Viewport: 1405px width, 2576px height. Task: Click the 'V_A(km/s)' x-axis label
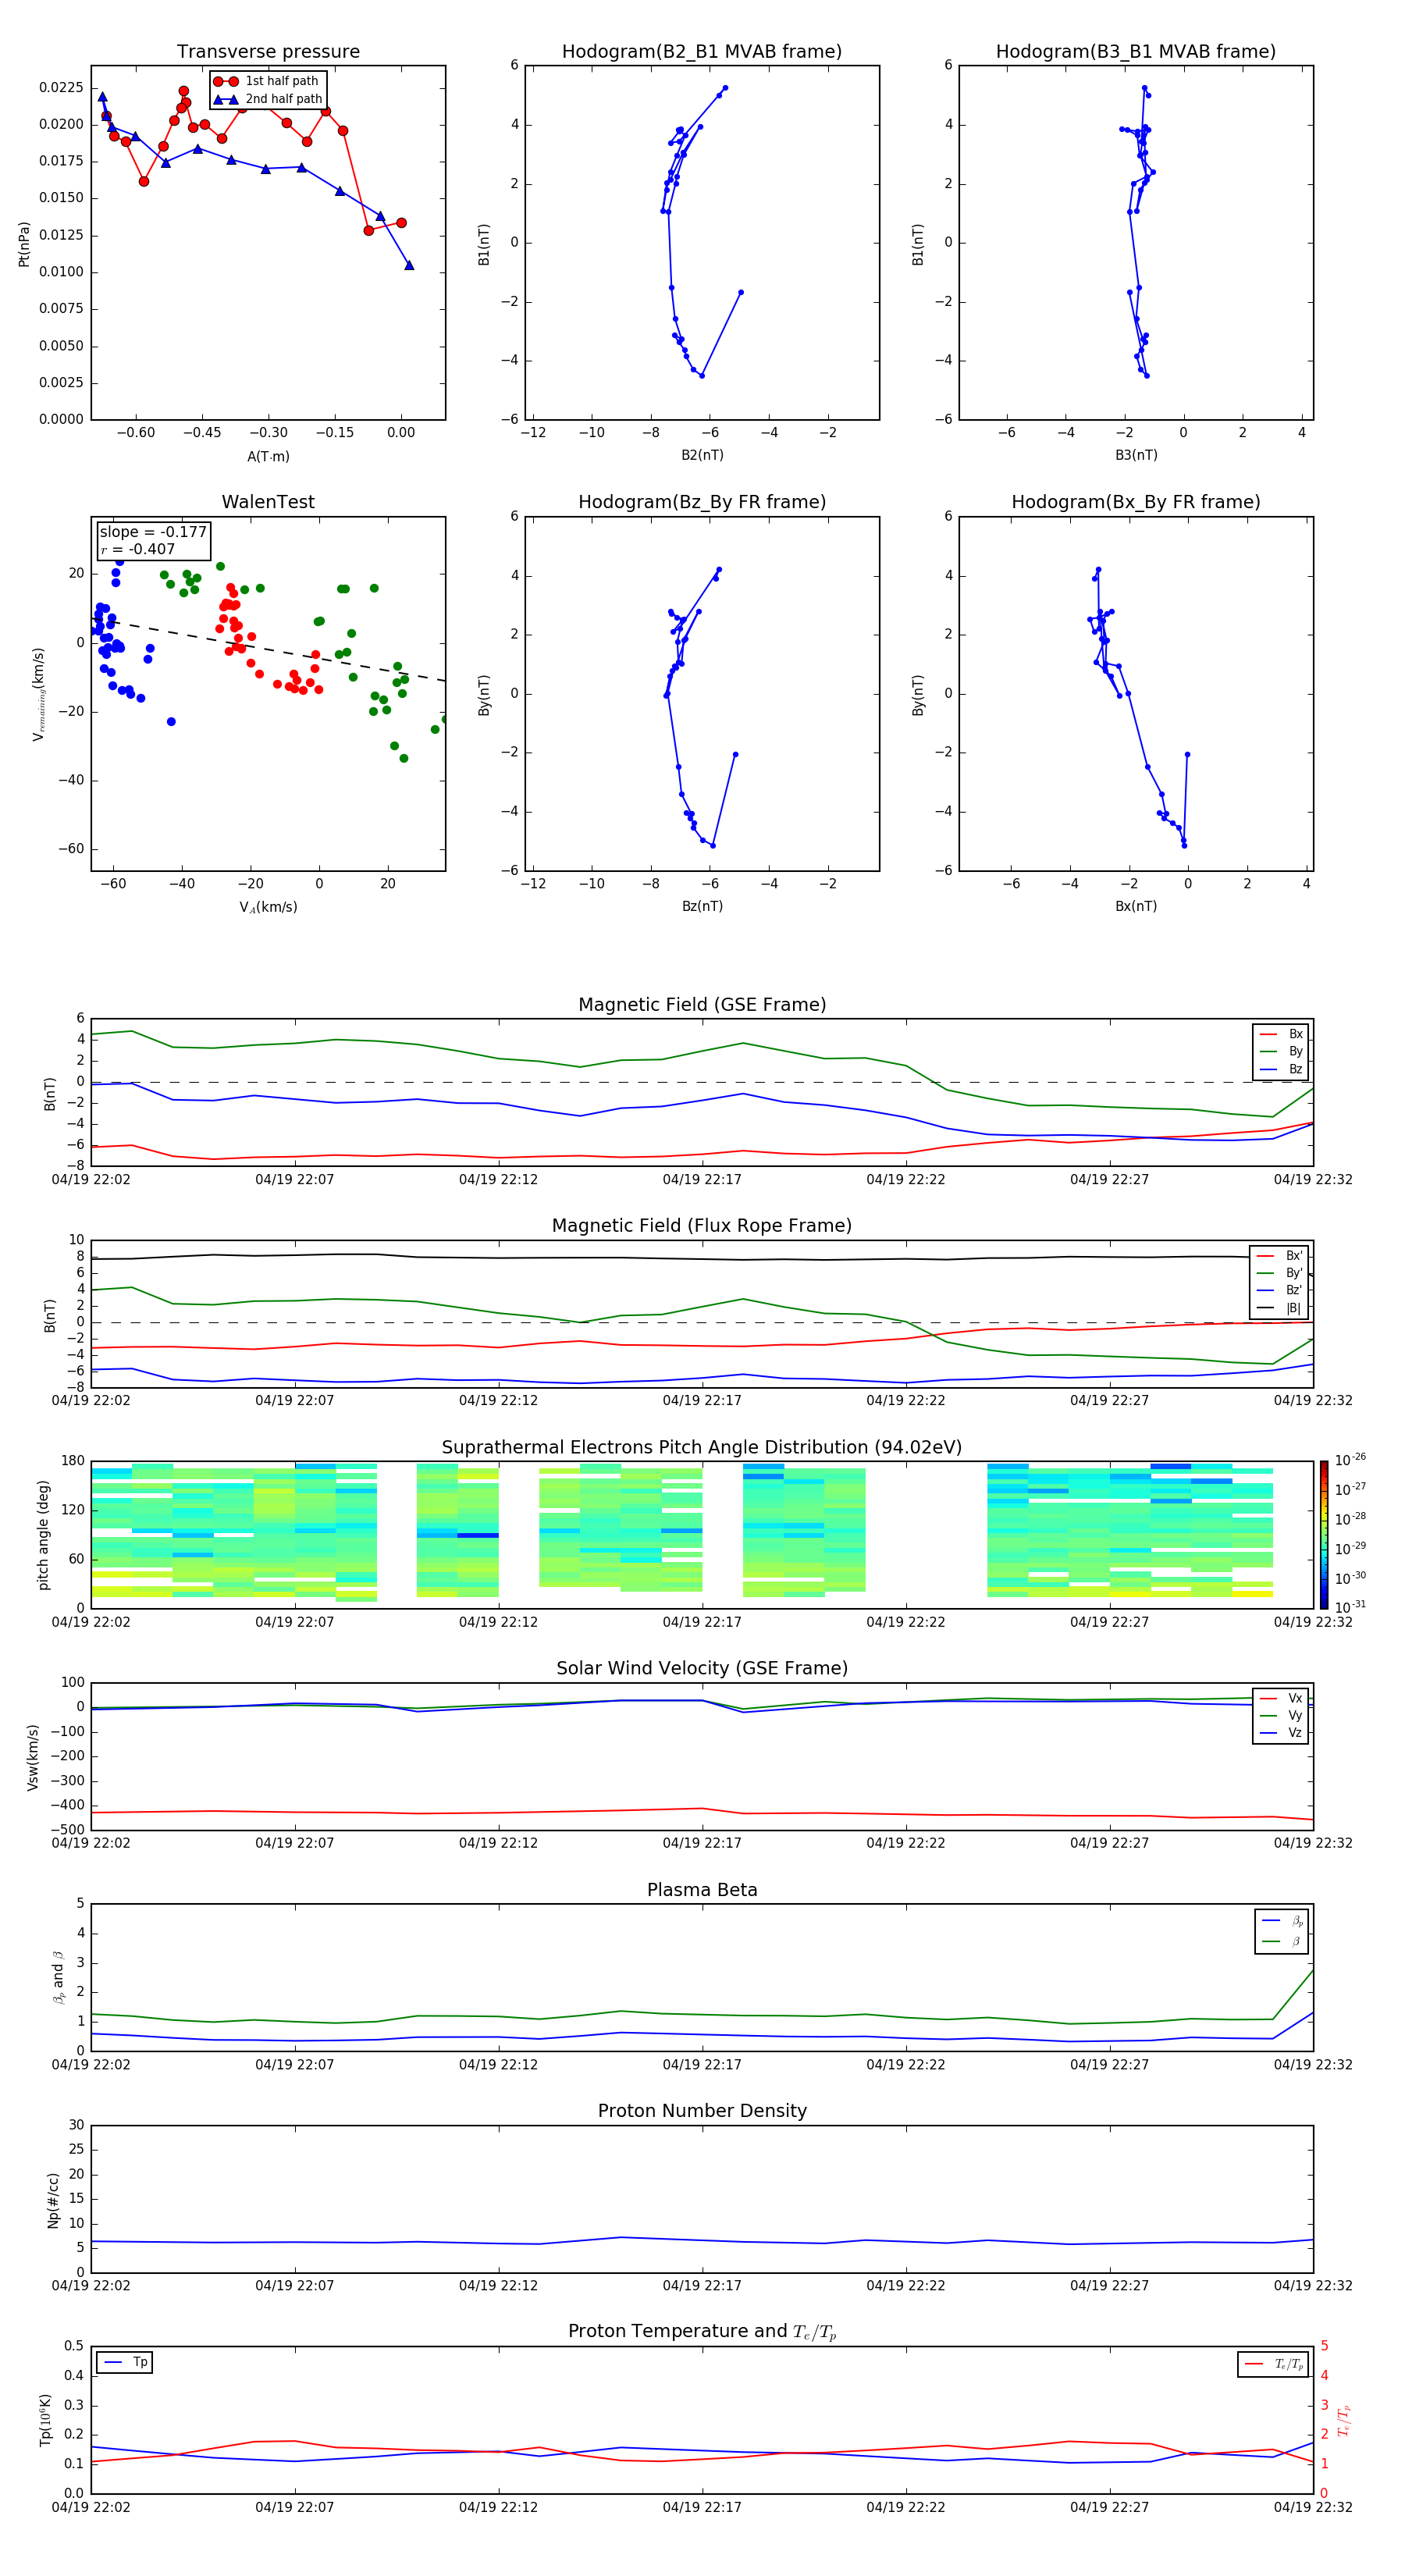(x=268, y=907)
